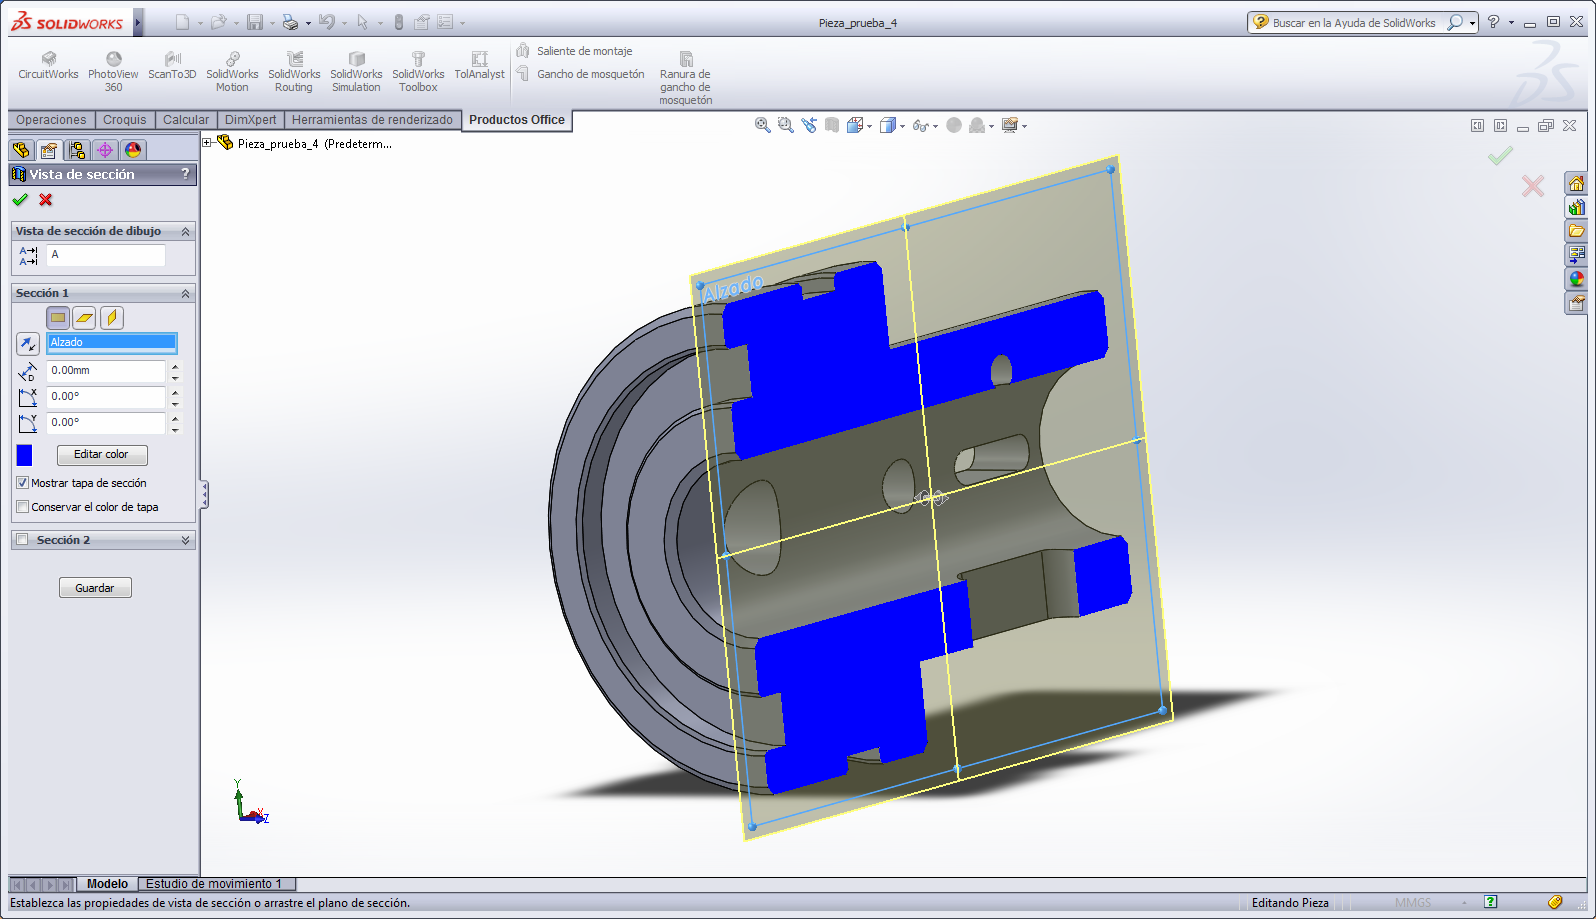Open the CircuitWorks add-in
Image resolution: width=1596 pixels, height=919 pixels.
(x=48, y=66)
